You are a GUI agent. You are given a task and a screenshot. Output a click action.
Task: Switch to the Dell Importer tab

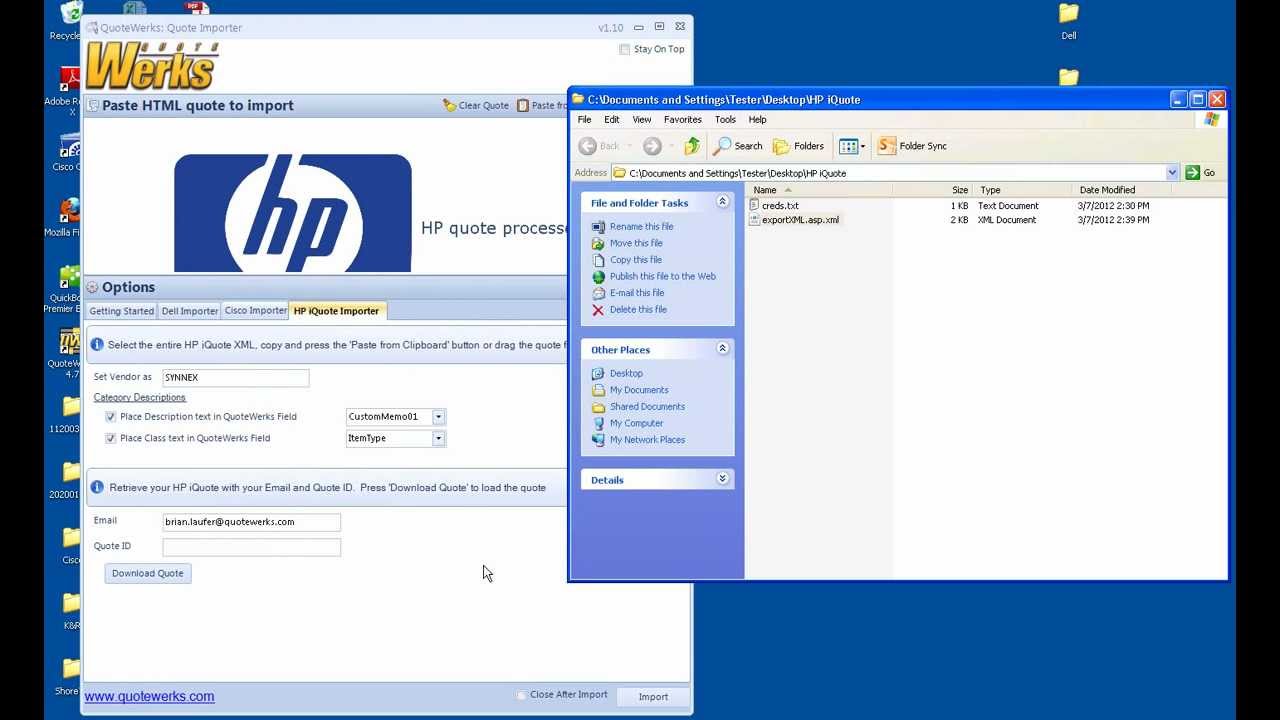190,311
